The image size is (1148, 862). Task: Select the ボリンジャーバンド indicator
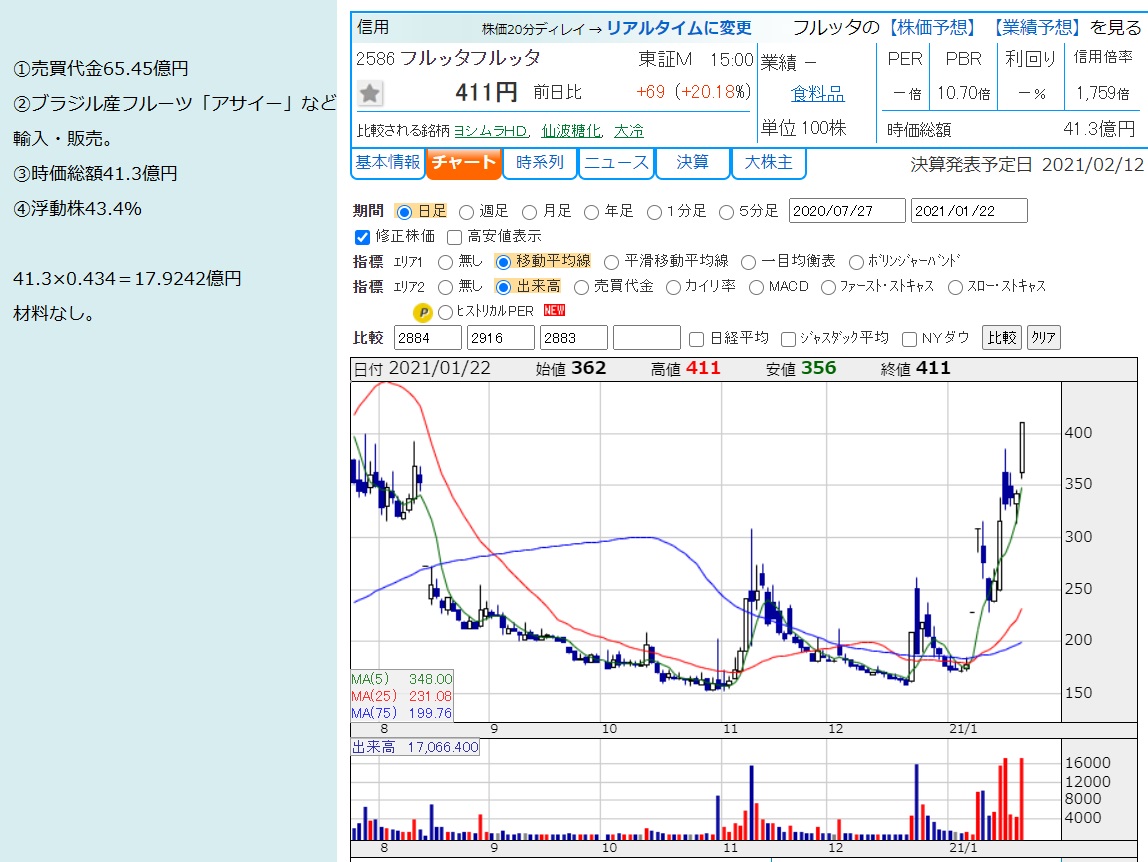point(856,262)
